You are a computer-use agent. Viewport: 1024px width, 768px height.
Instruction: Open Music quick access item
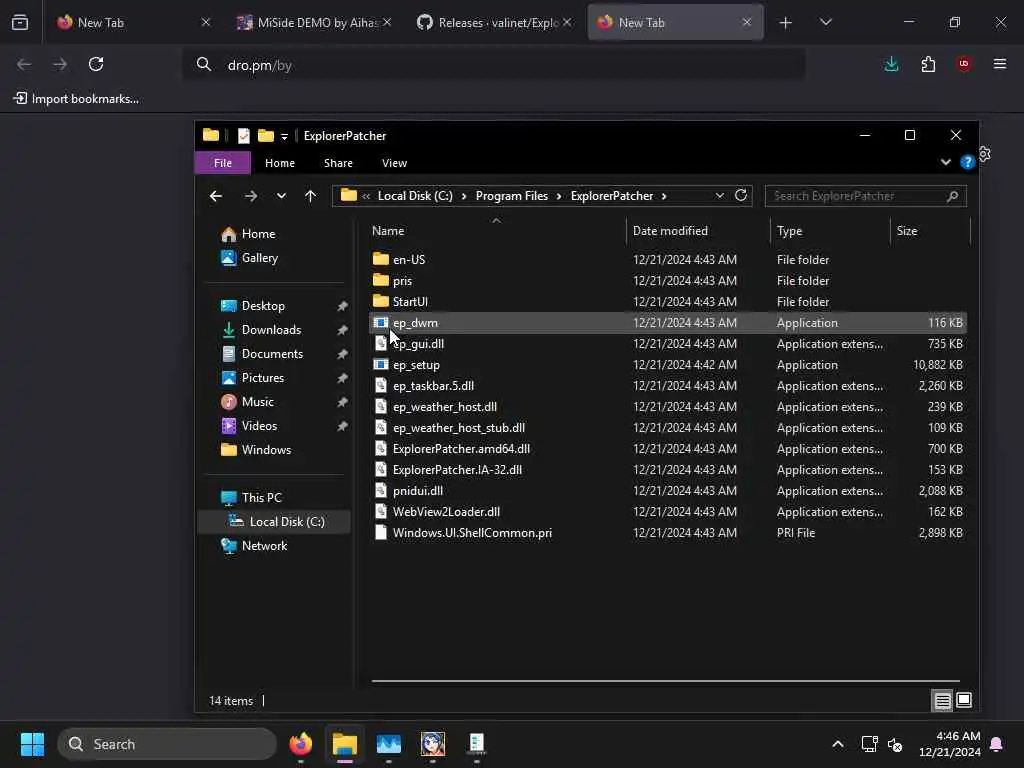pyautogui.click(x=257, y=402)
